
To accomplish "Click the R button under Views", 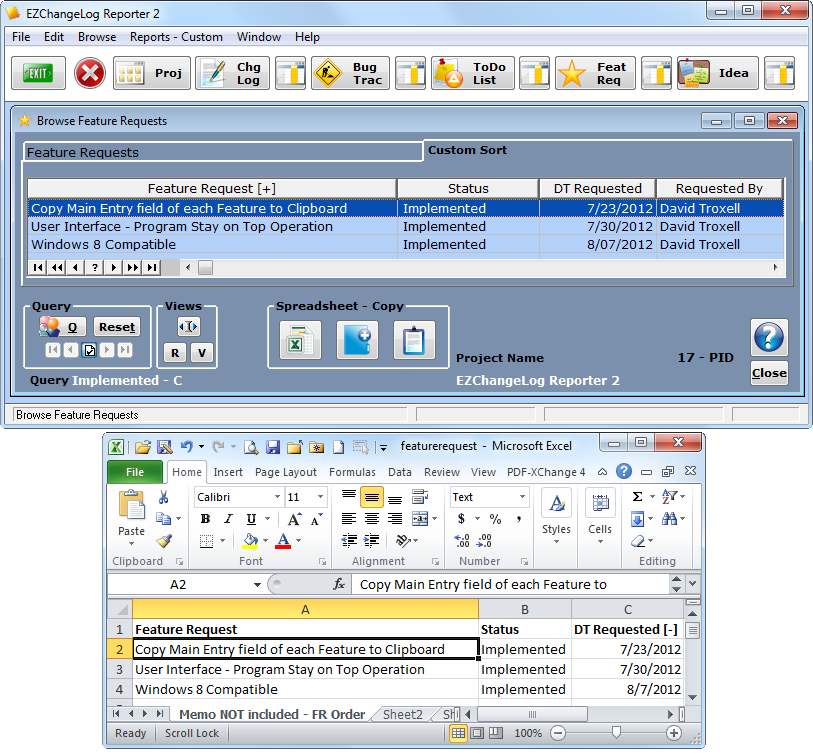I will coord(175,353).
